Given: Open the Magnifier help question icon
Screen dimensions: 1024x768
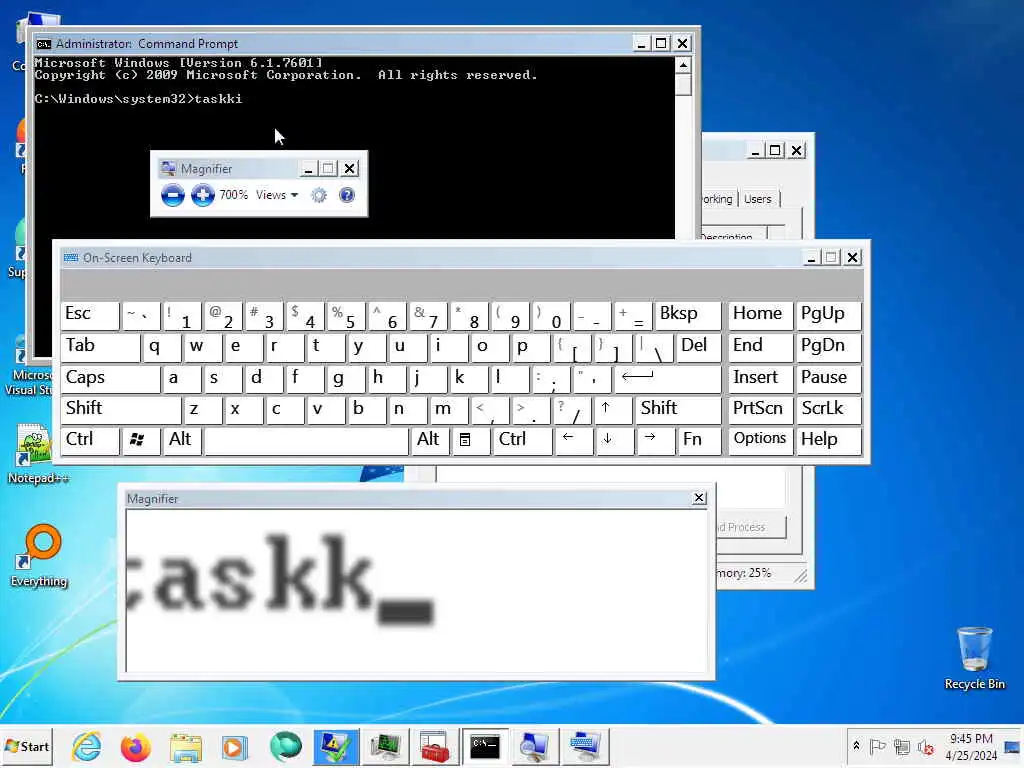Looking at the screenshot, I should click(347, 195).
